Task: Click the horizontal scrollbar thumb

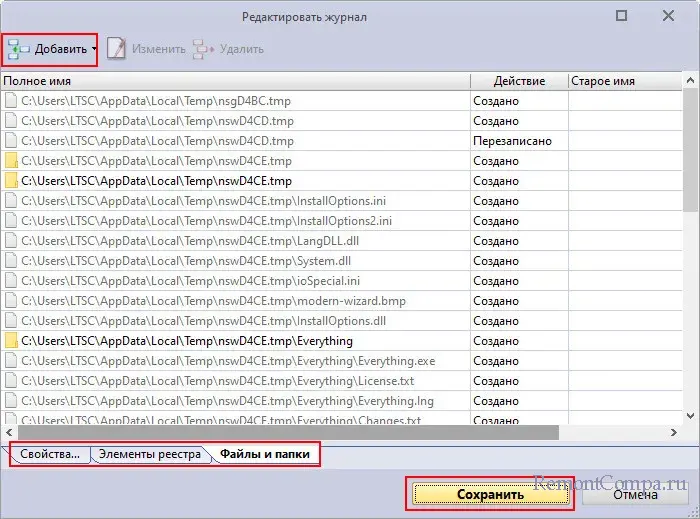Action: [280, 433]
